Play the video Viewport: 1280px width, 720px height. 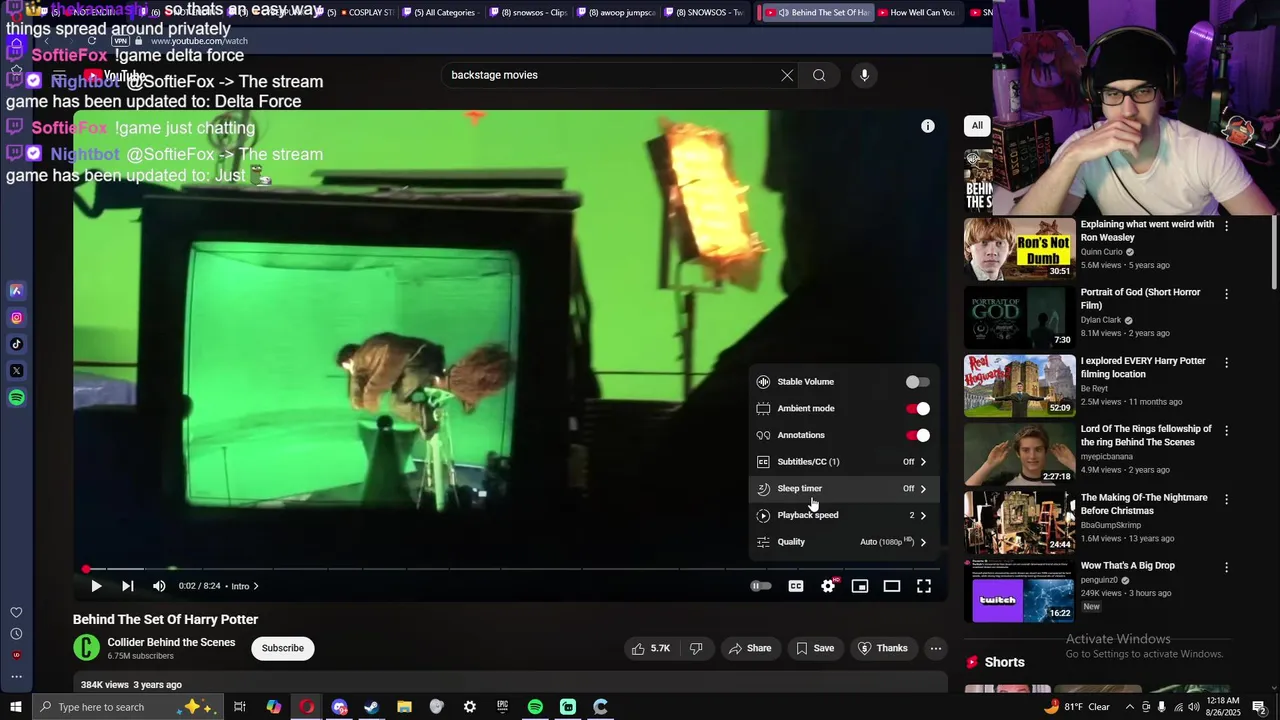[96, 586]
